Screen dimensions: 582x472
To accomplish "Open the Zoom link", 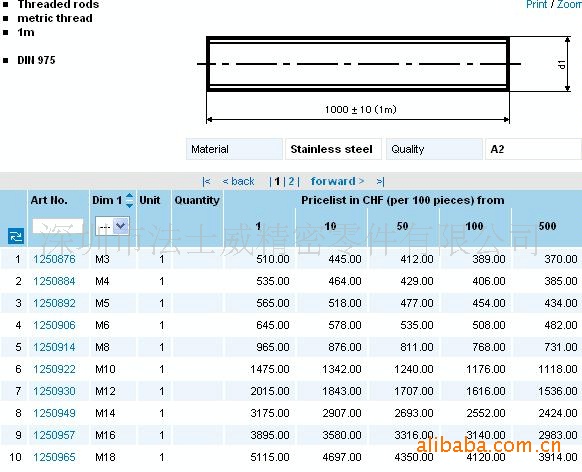I will (569, 4).
